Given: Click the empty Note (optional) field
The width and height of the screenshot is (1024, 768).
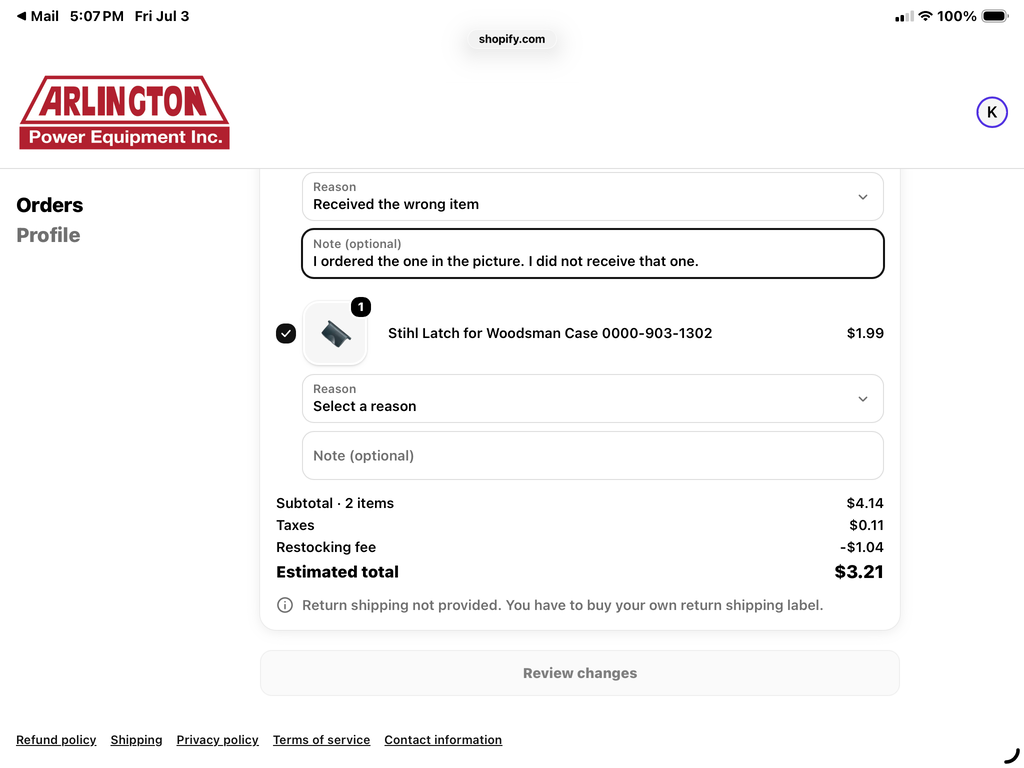Looking at the screenshot, I should pos(592,456).
